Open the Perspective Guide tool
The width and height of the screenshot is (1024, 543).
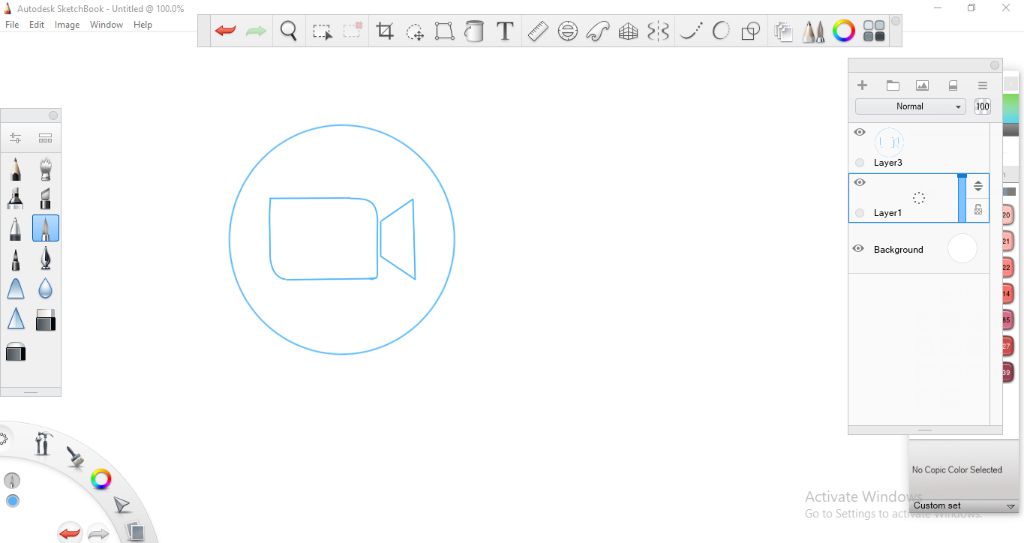pos(628,31)
